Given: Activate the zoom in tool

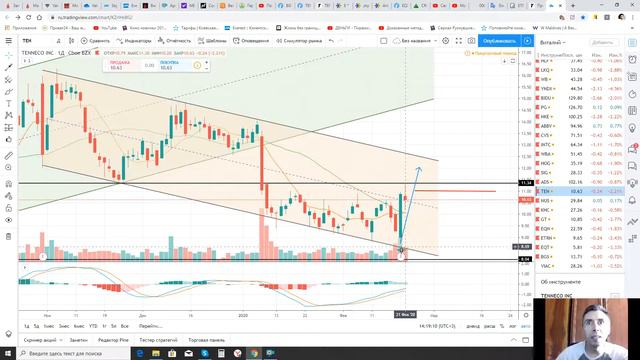Looking at the screenshot, I should coord(9,168).
